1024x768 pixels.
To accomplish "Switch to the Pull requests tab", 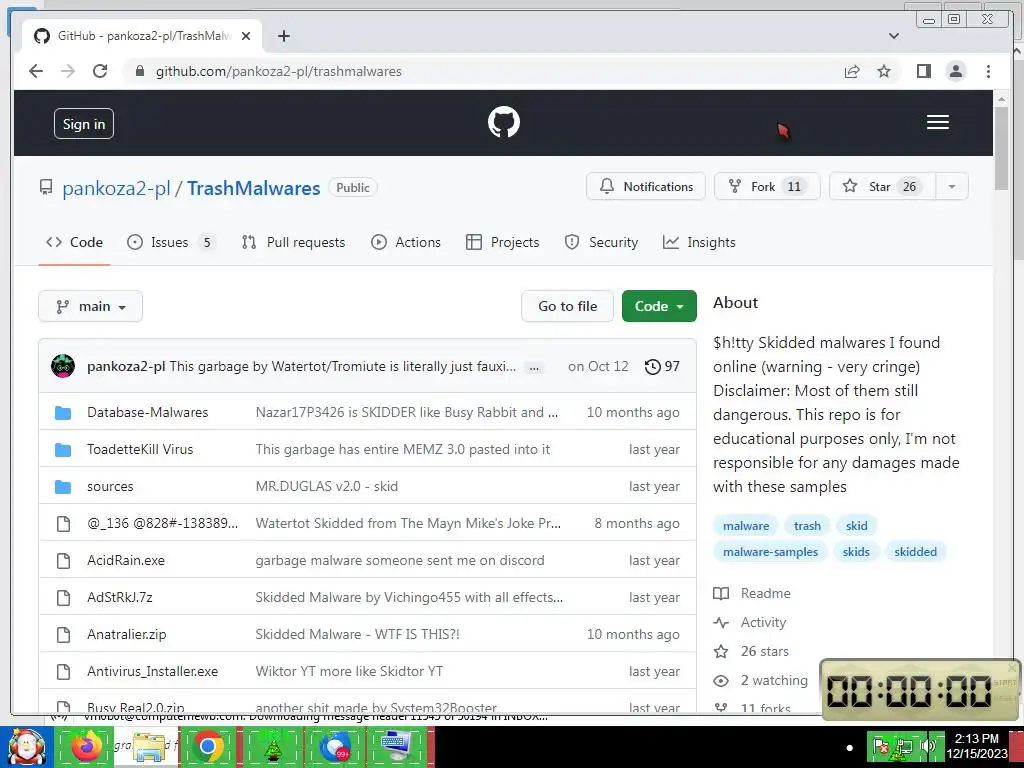I will [293, 242].
